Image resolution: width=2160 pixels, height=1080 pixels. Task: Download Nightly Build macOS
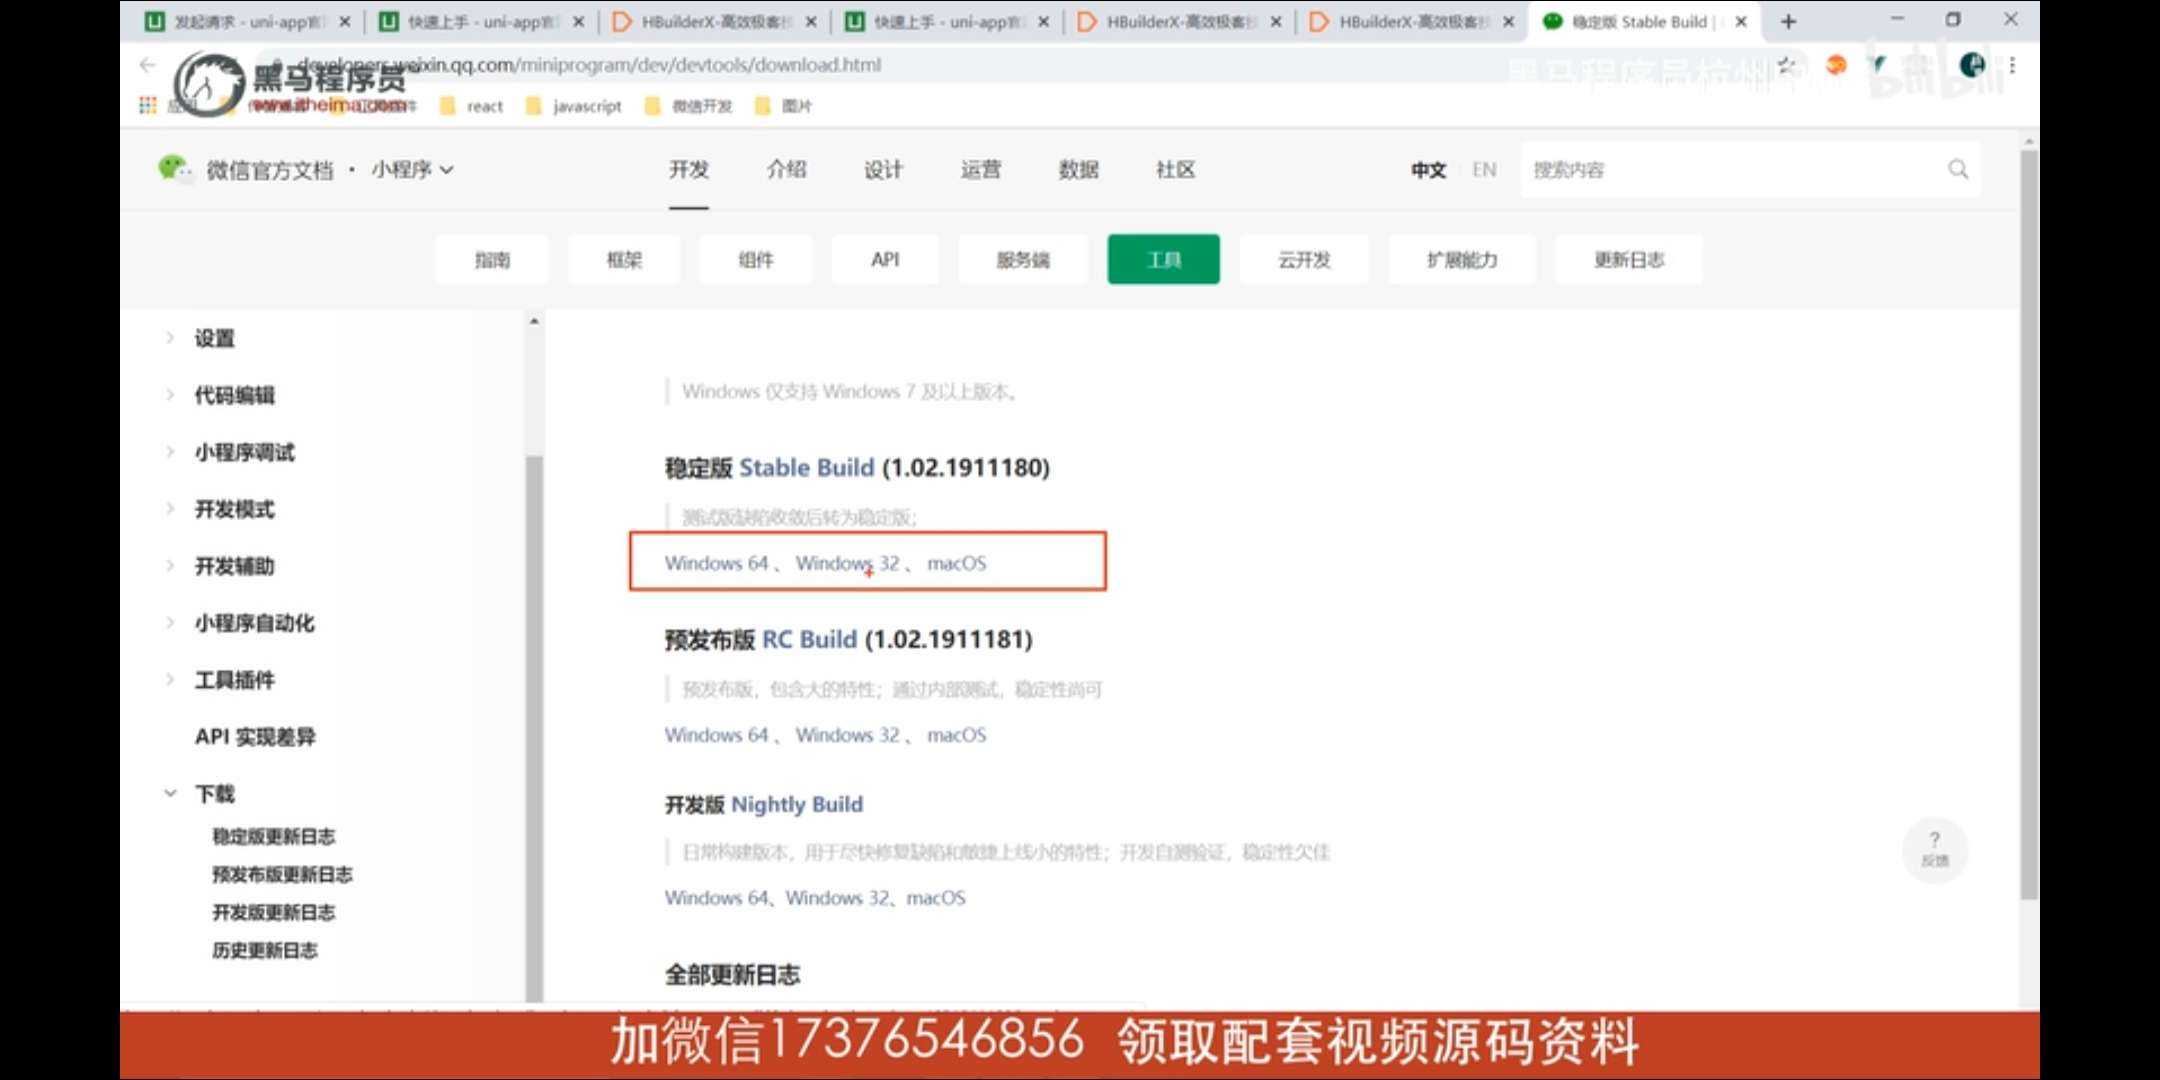(936, 898)
